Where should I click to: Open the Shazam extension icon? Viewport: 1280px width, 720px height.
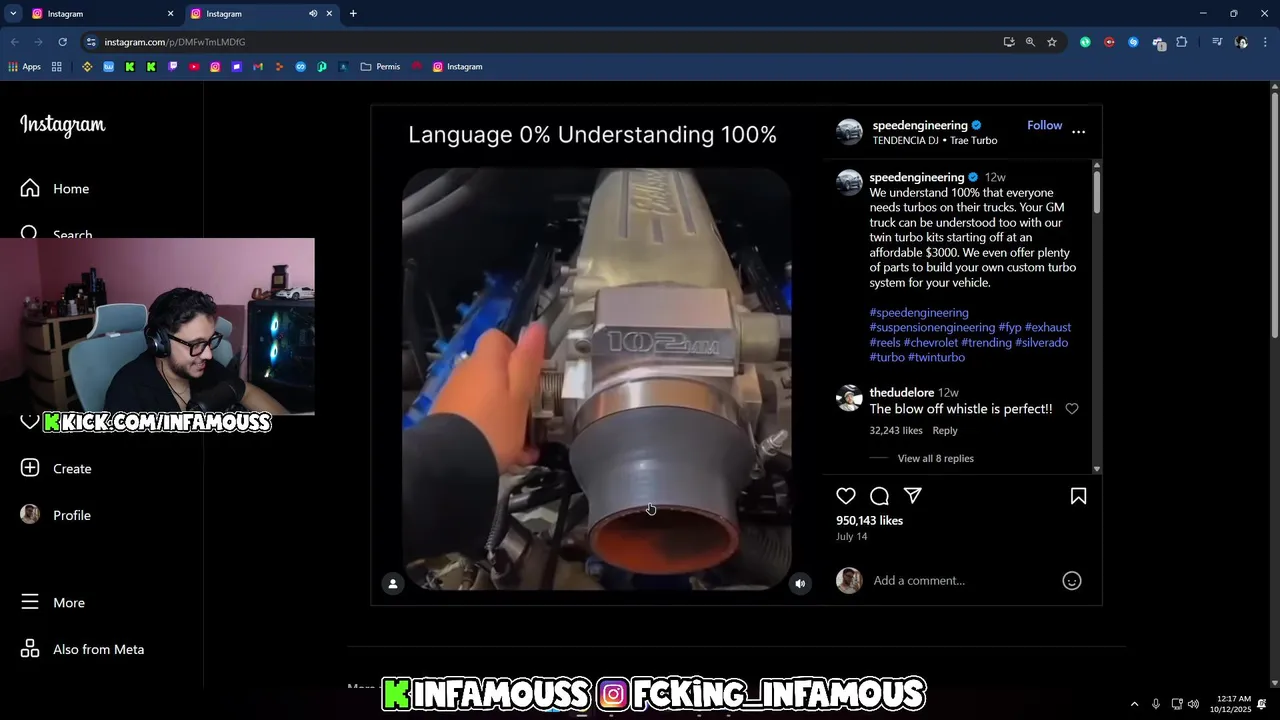point(1133,42)
